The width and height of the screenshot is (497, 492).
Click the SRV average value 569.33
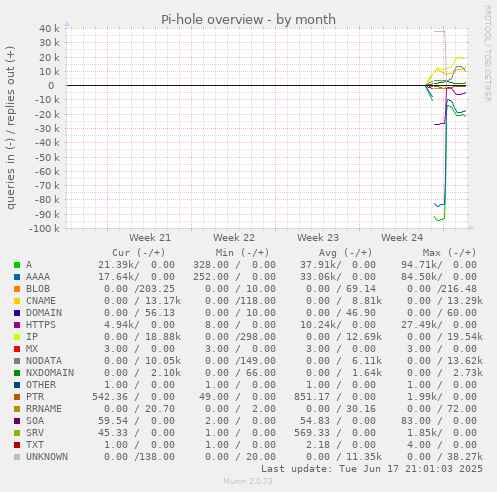click(x=312, y=433)
